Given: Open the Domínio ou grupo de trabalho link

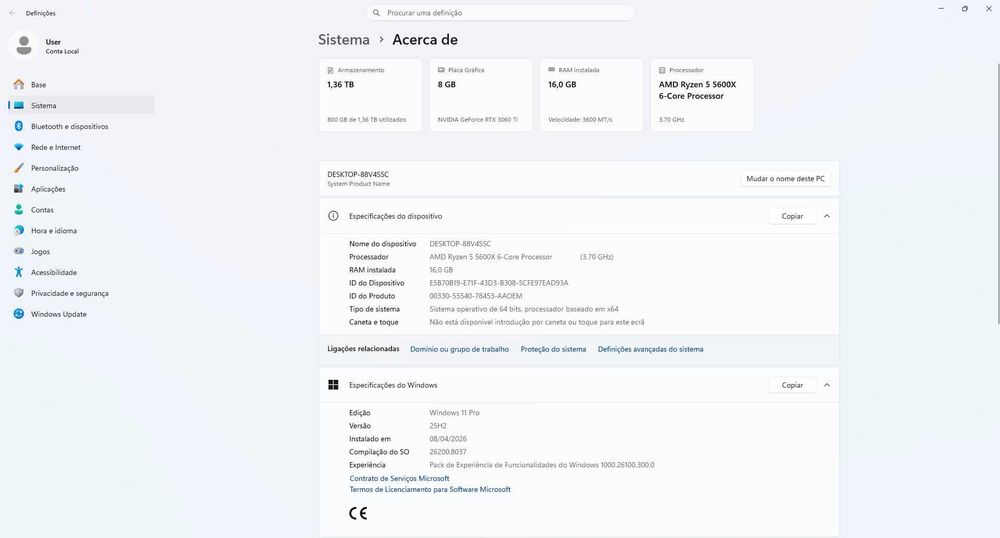Looking at the screenshot, I should coord(459,349).
